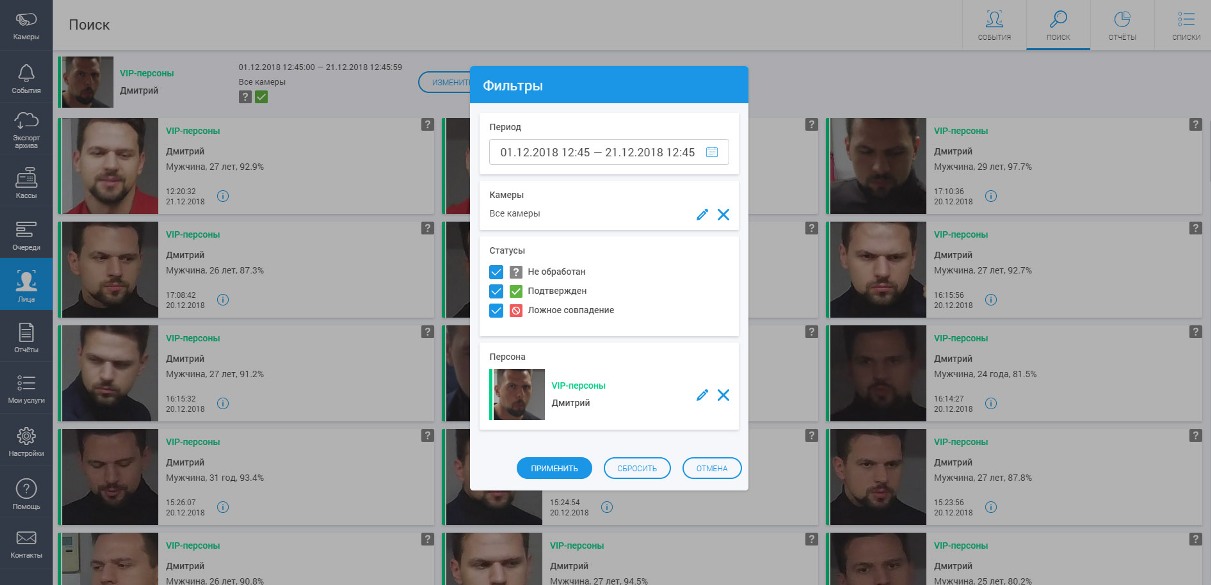Open Очереди section in sidebar
This screenshot has height=585, width=1211.
26,233
